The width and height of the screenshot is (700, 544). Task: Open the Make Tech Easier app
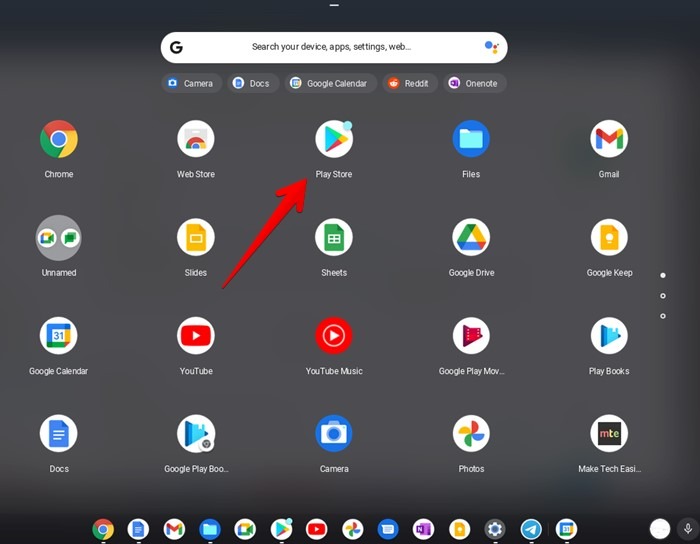[609, 433]
